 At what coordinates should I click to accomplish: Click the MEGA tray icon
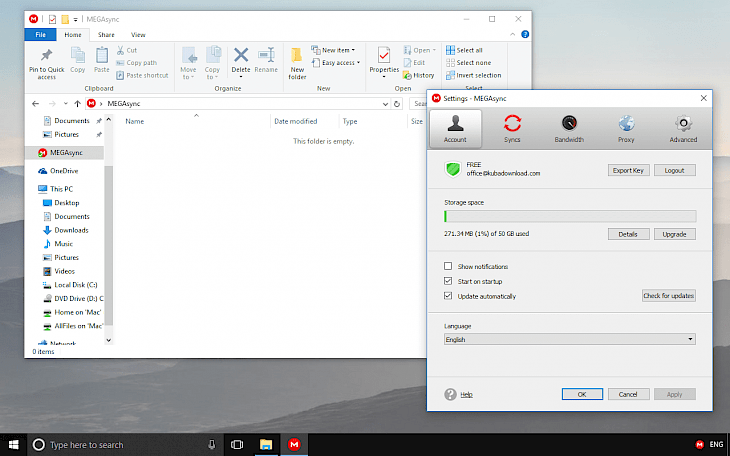tap(699, 444)
